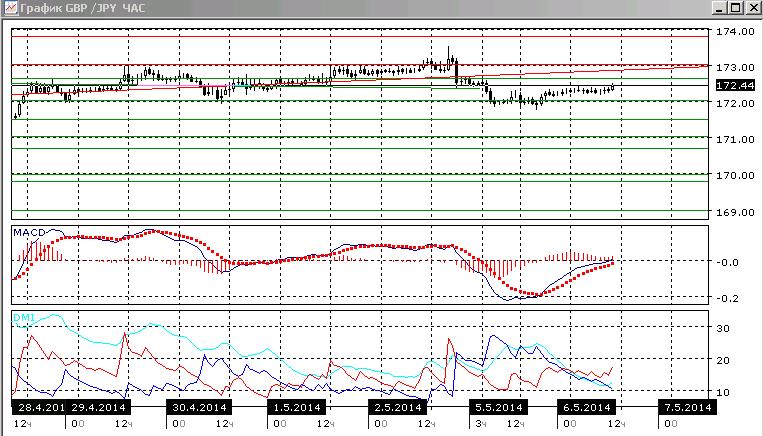This screenshot has width=763, height=436.
Task: Click the 2.5.2014 date marker
Action: pos(398,407)
